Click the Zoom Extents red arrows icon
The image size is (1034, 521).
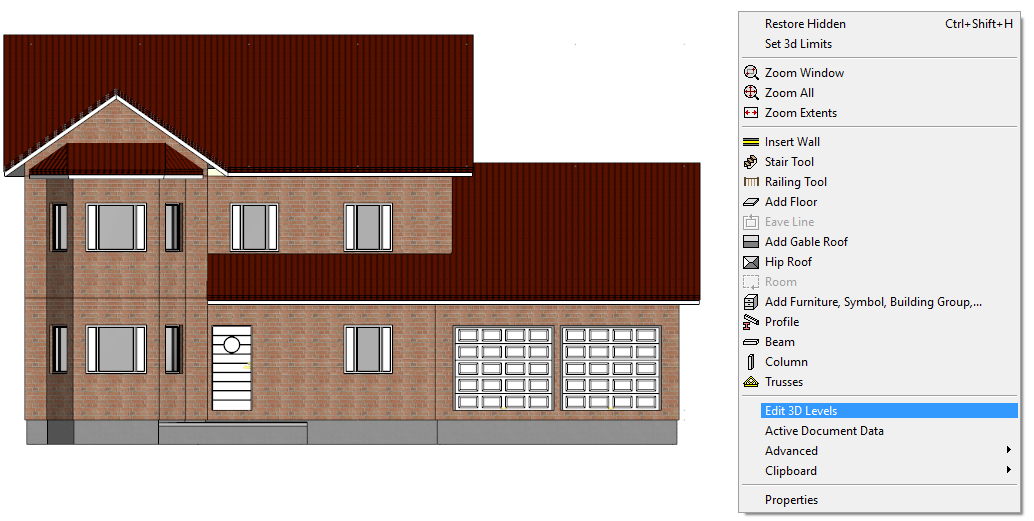(750, 113)
